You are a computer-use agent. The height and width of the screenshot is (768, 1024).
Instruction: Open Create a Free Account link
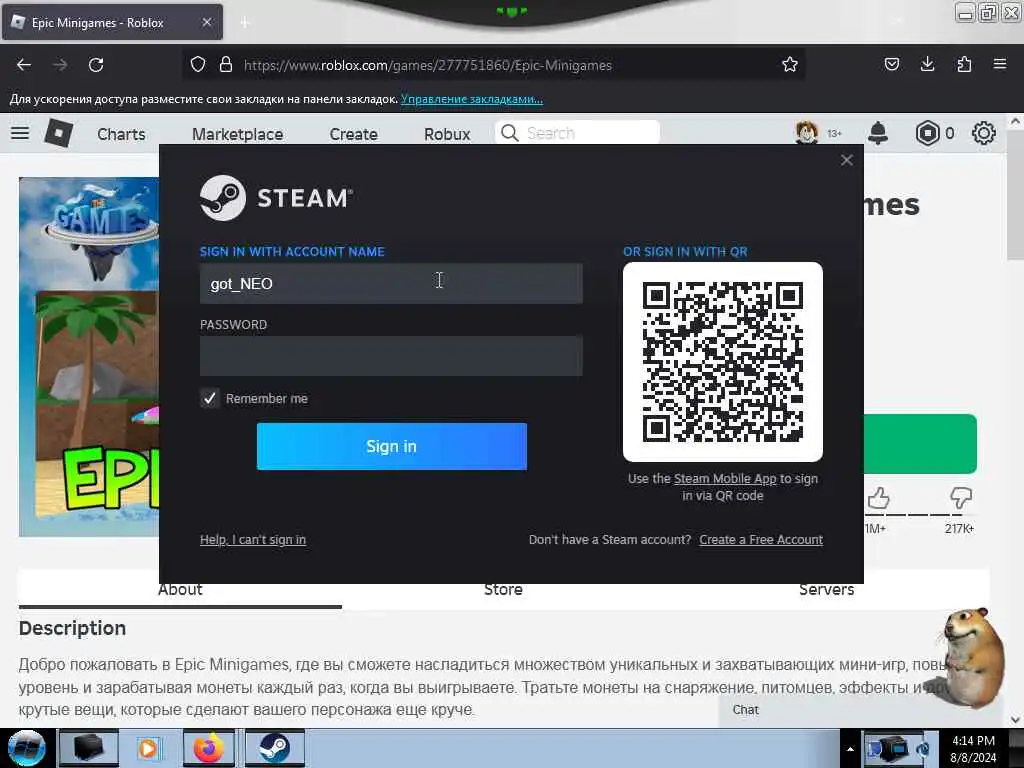[761, 539]
